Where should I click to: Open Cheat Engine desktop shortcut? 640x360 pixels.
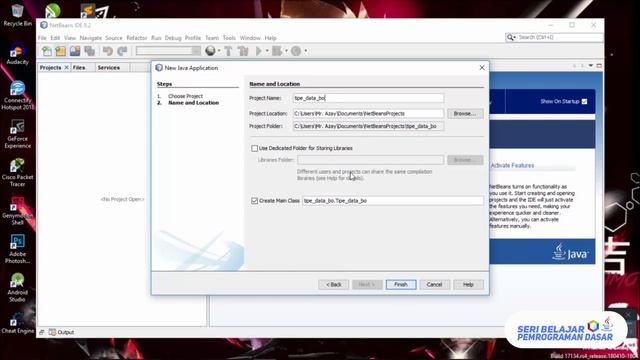[17, 323]
